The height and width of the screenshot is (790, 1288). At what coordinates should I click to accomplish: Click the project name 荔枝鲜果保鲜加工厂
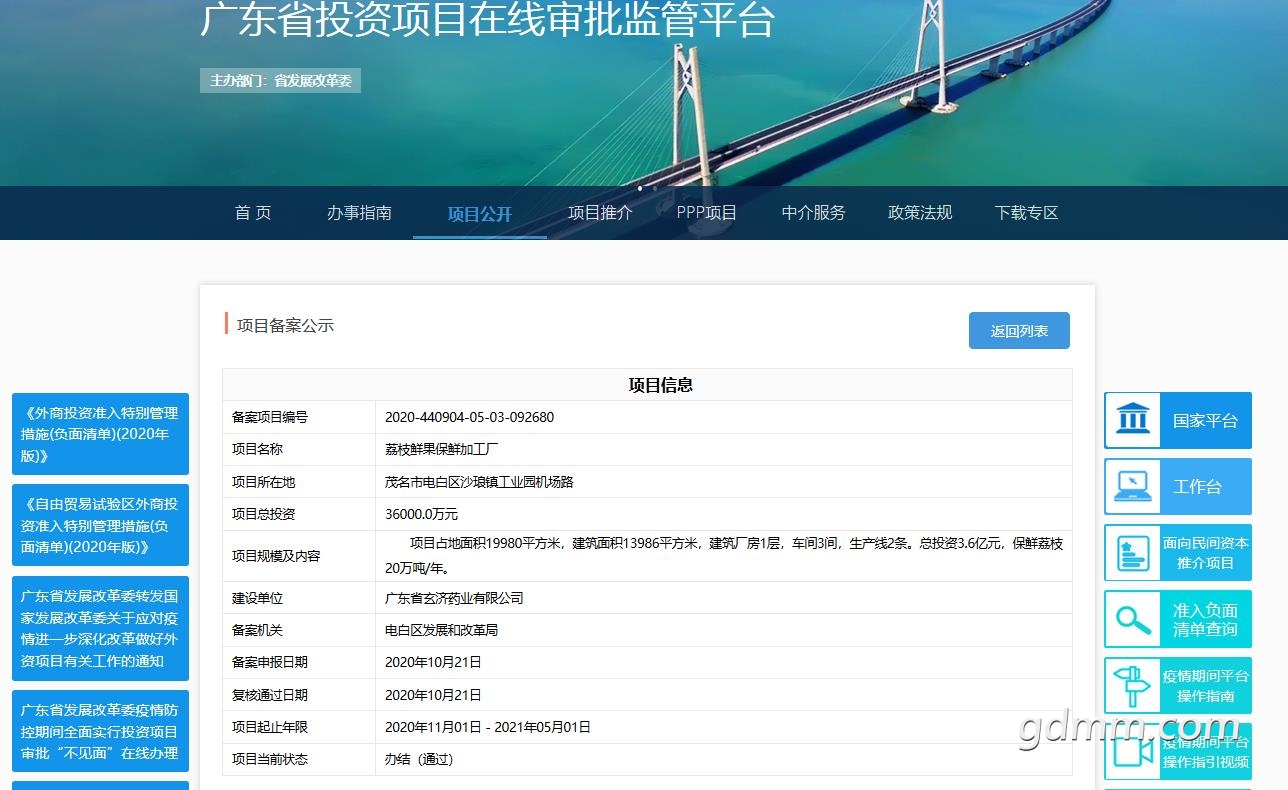(441, 449)
